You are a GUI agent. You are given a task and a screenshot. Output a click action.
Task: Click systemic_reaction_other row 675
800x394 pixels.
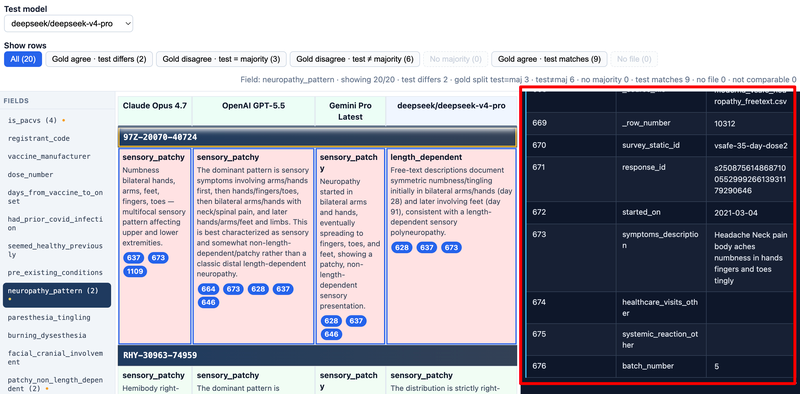661,339
